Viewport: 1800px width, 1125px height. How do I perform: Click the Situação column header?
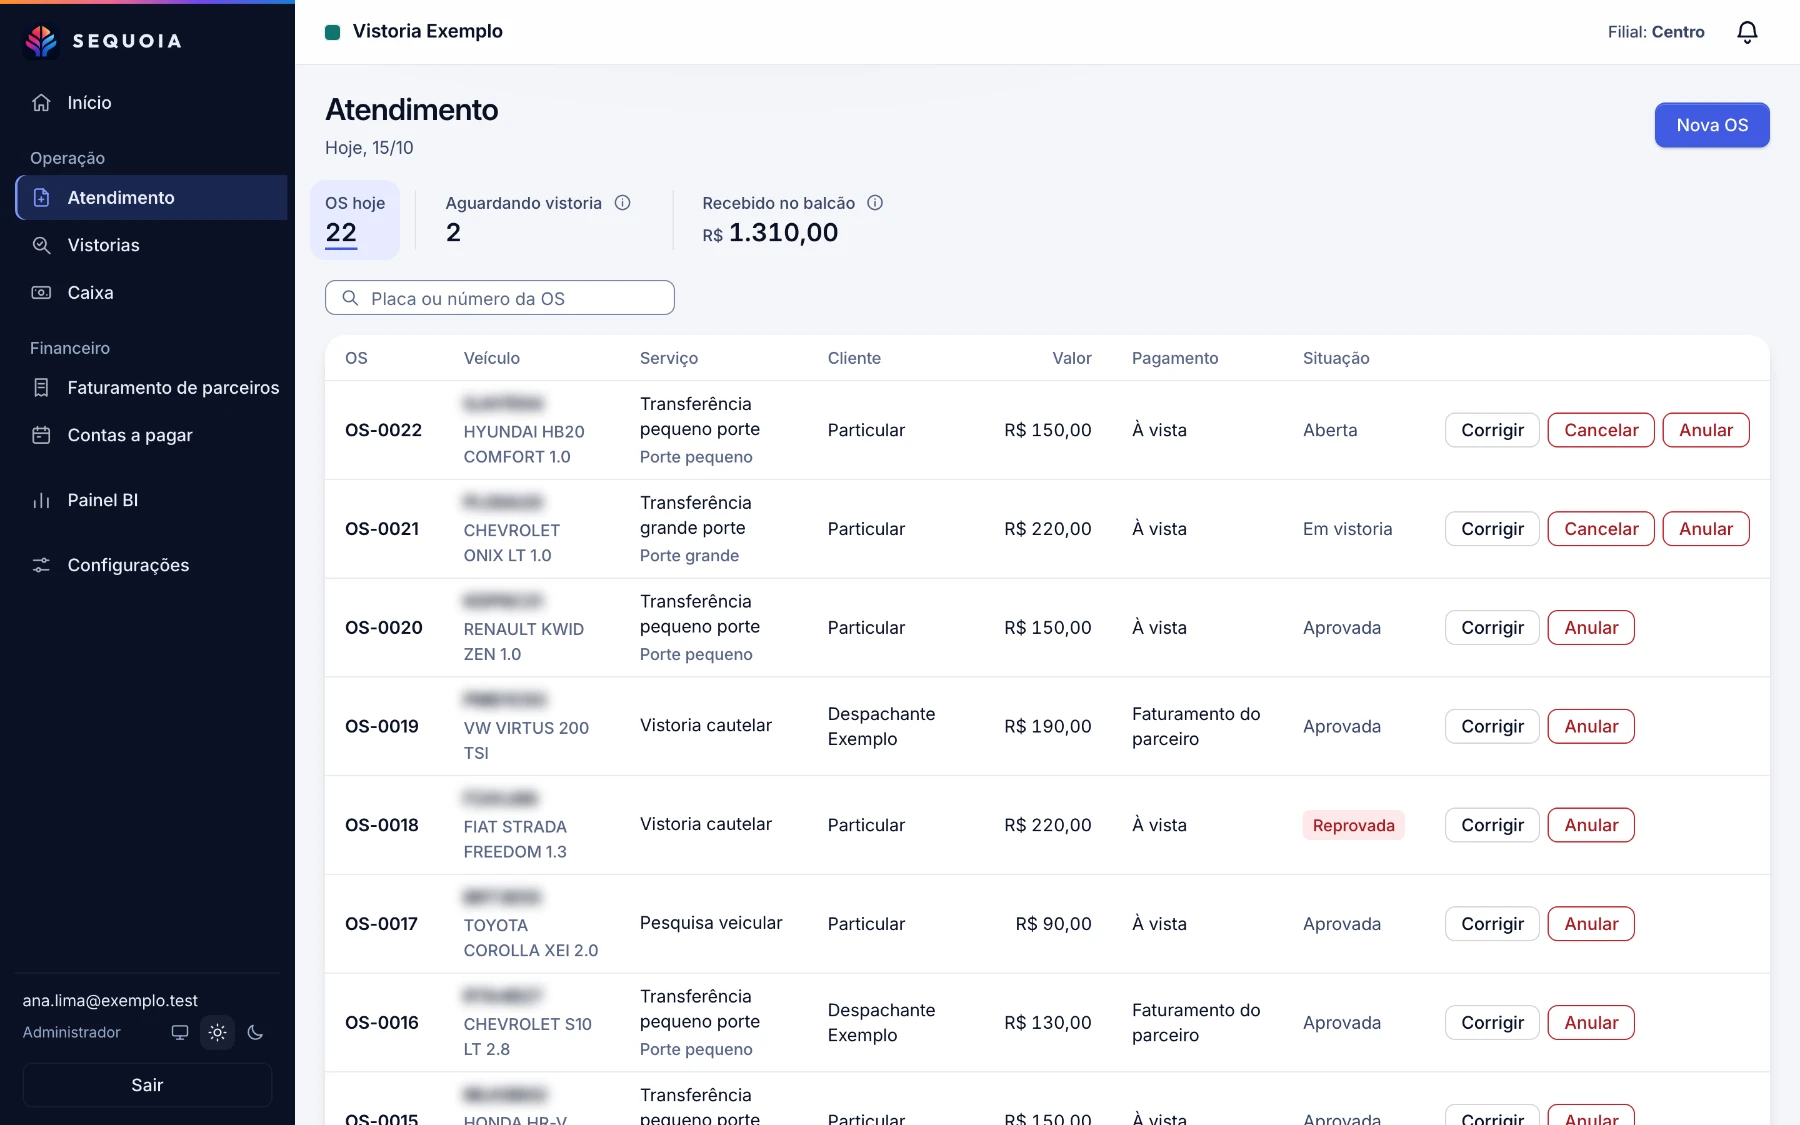pos(1336,358)
